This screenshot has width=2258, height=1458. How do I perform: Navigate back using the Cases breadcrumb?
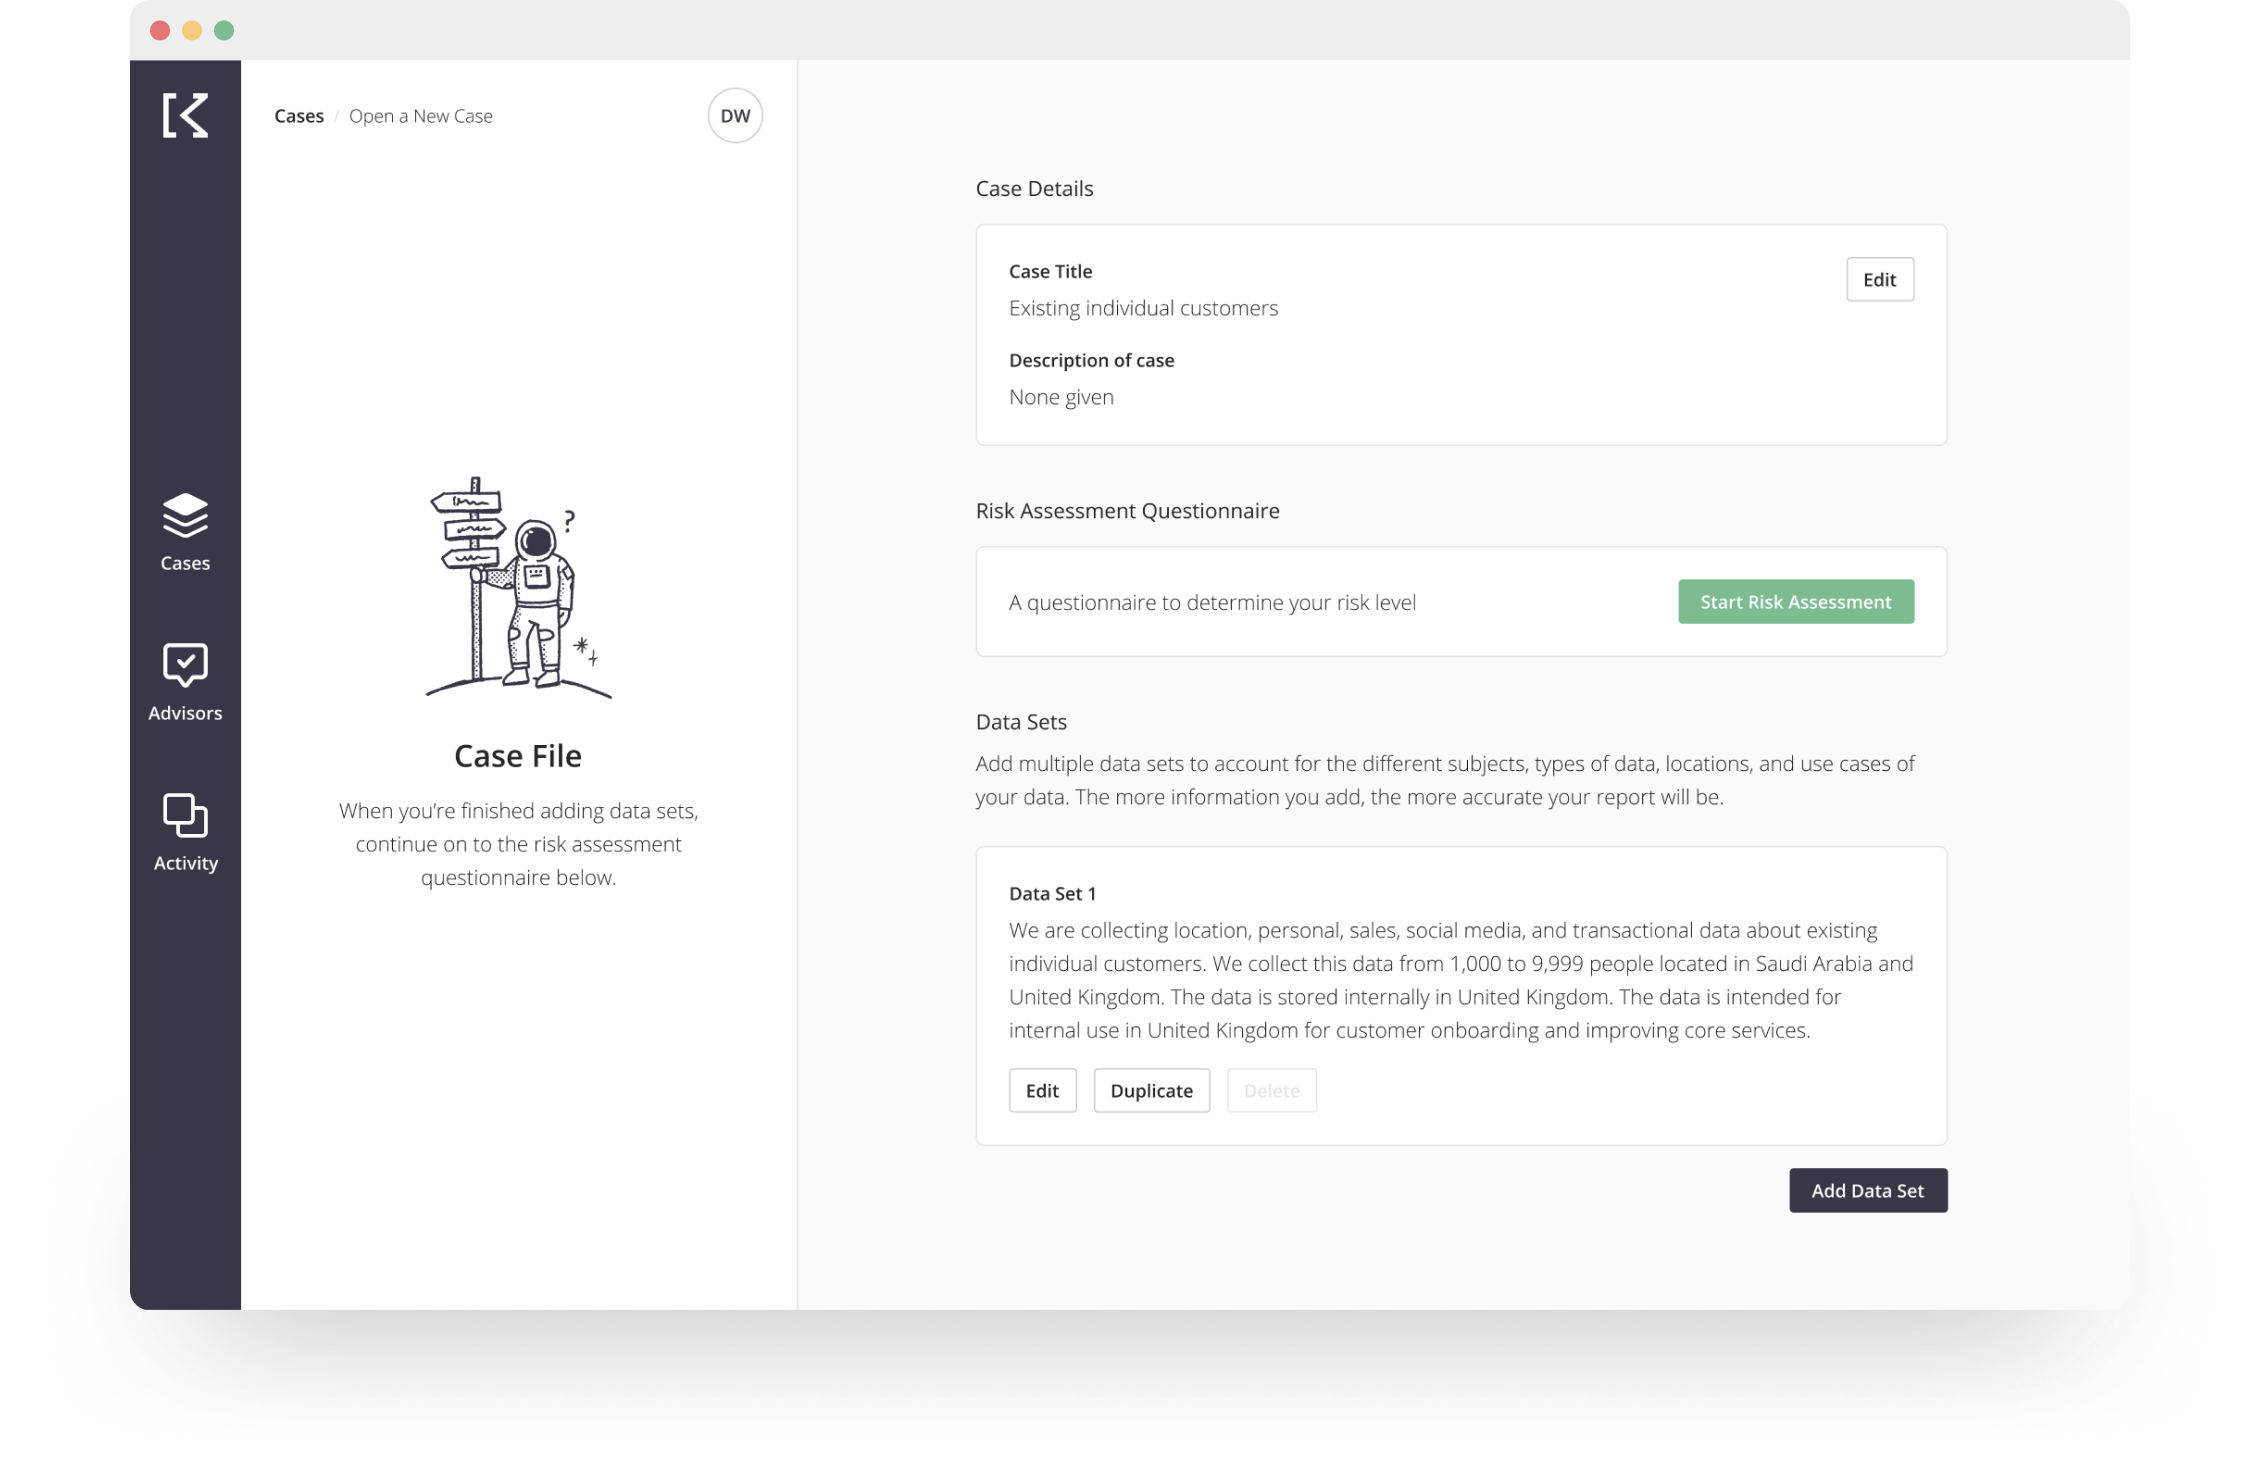[x=298, y=115]
